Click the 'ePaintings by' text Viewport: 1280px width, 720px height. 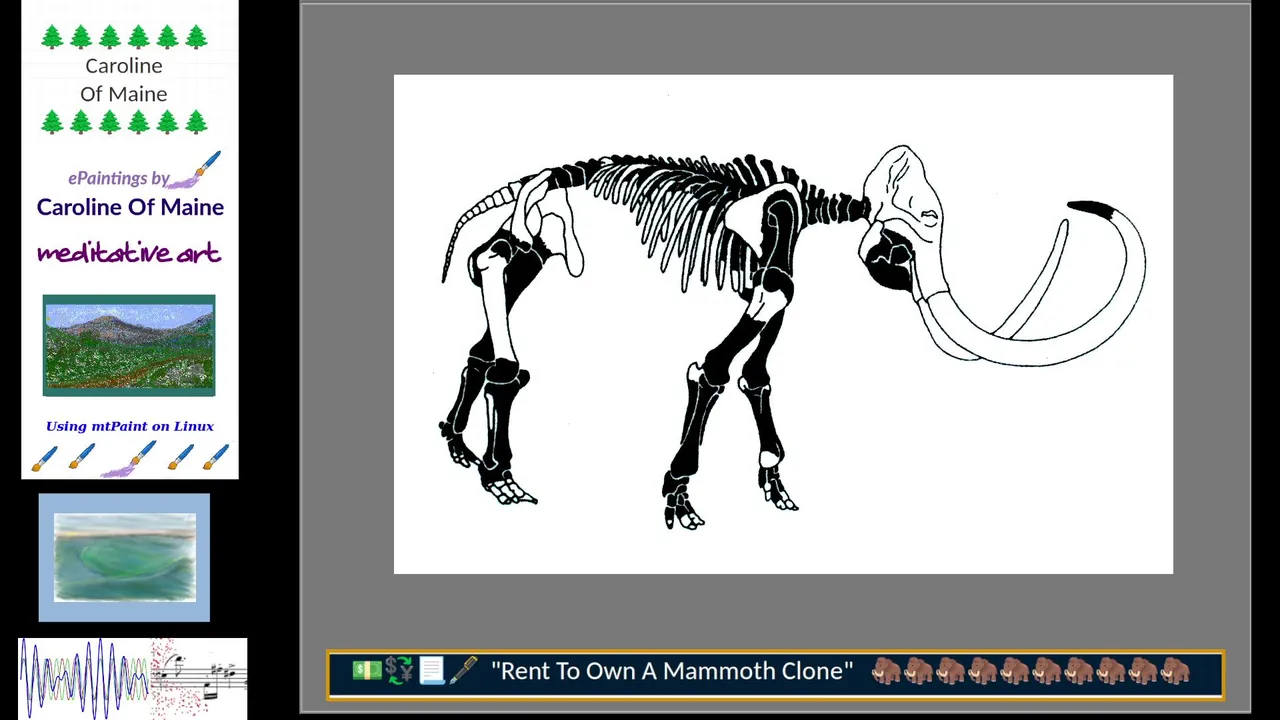pyautogui.click(x=118, y=178)
